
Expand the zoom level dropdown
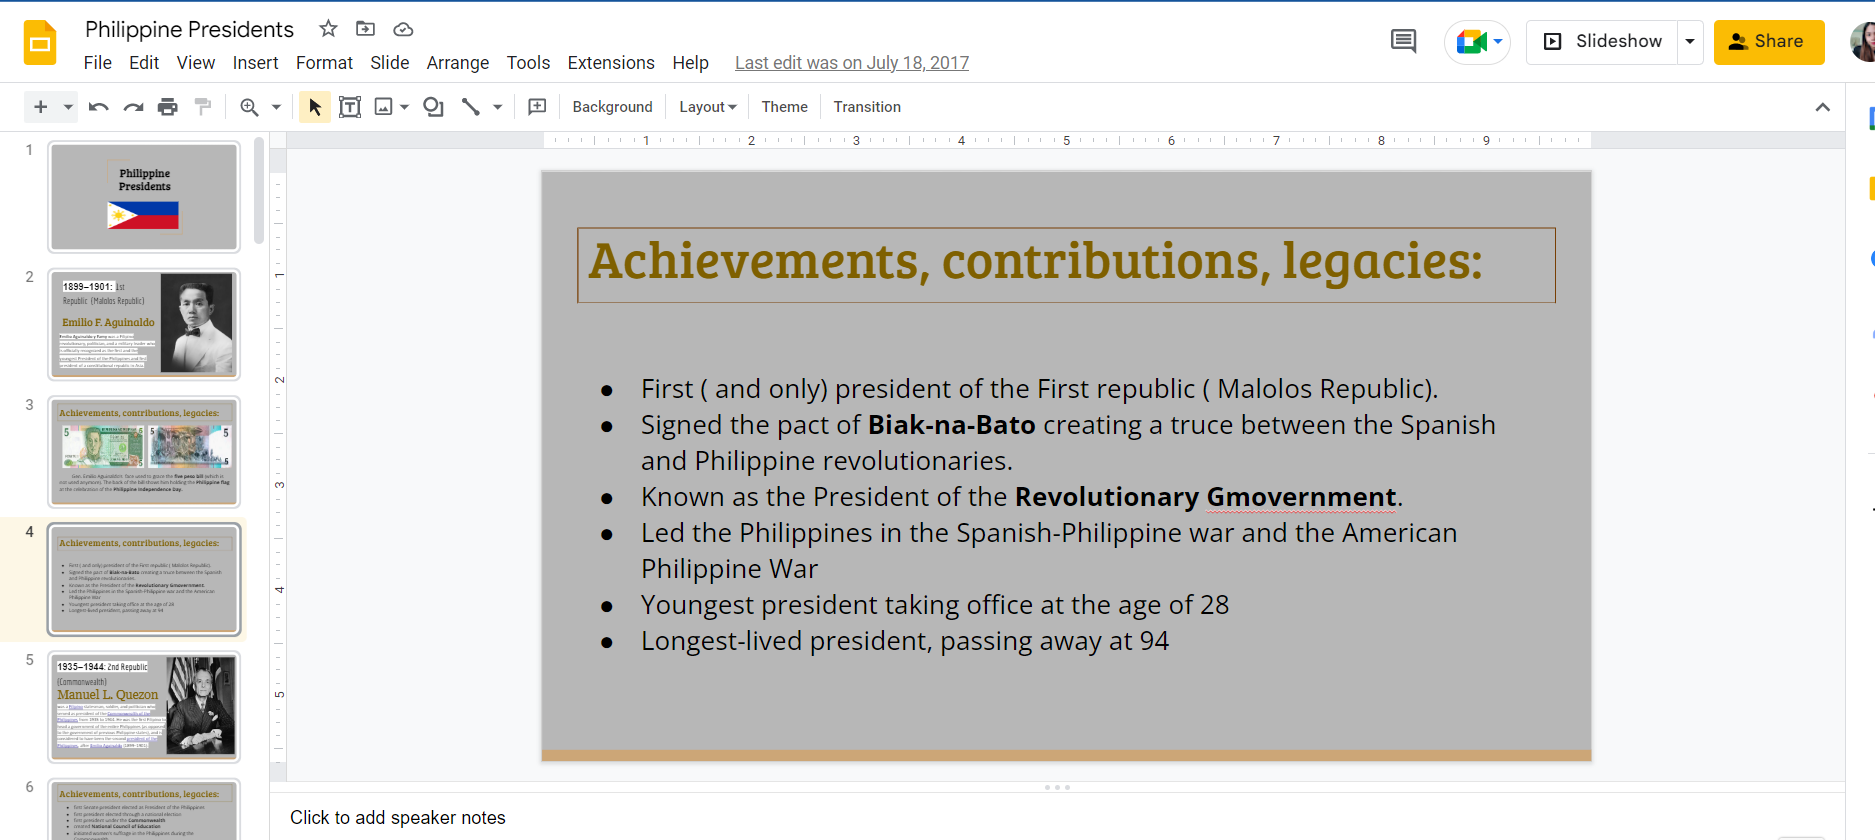click(x=276, y=107)
